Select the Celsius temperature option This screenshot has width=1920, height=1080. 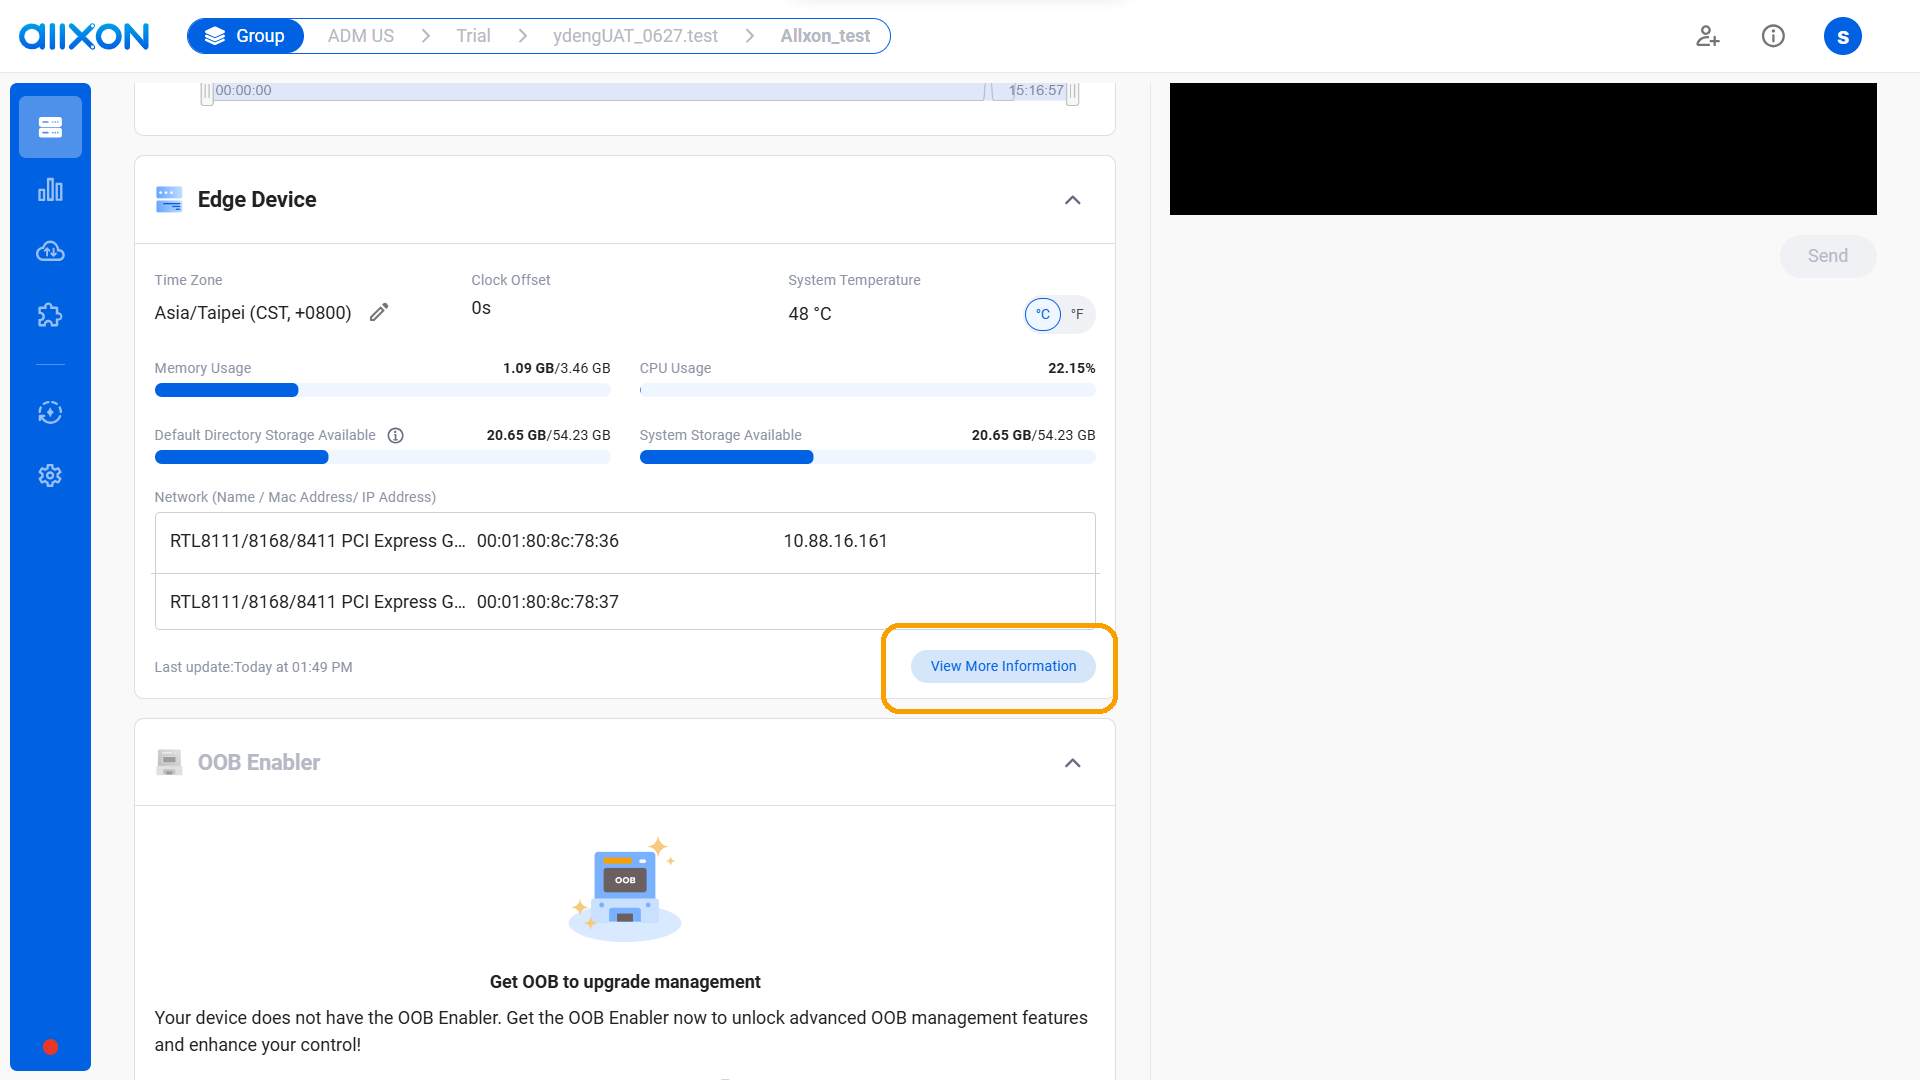click(x=1042, y=314)
